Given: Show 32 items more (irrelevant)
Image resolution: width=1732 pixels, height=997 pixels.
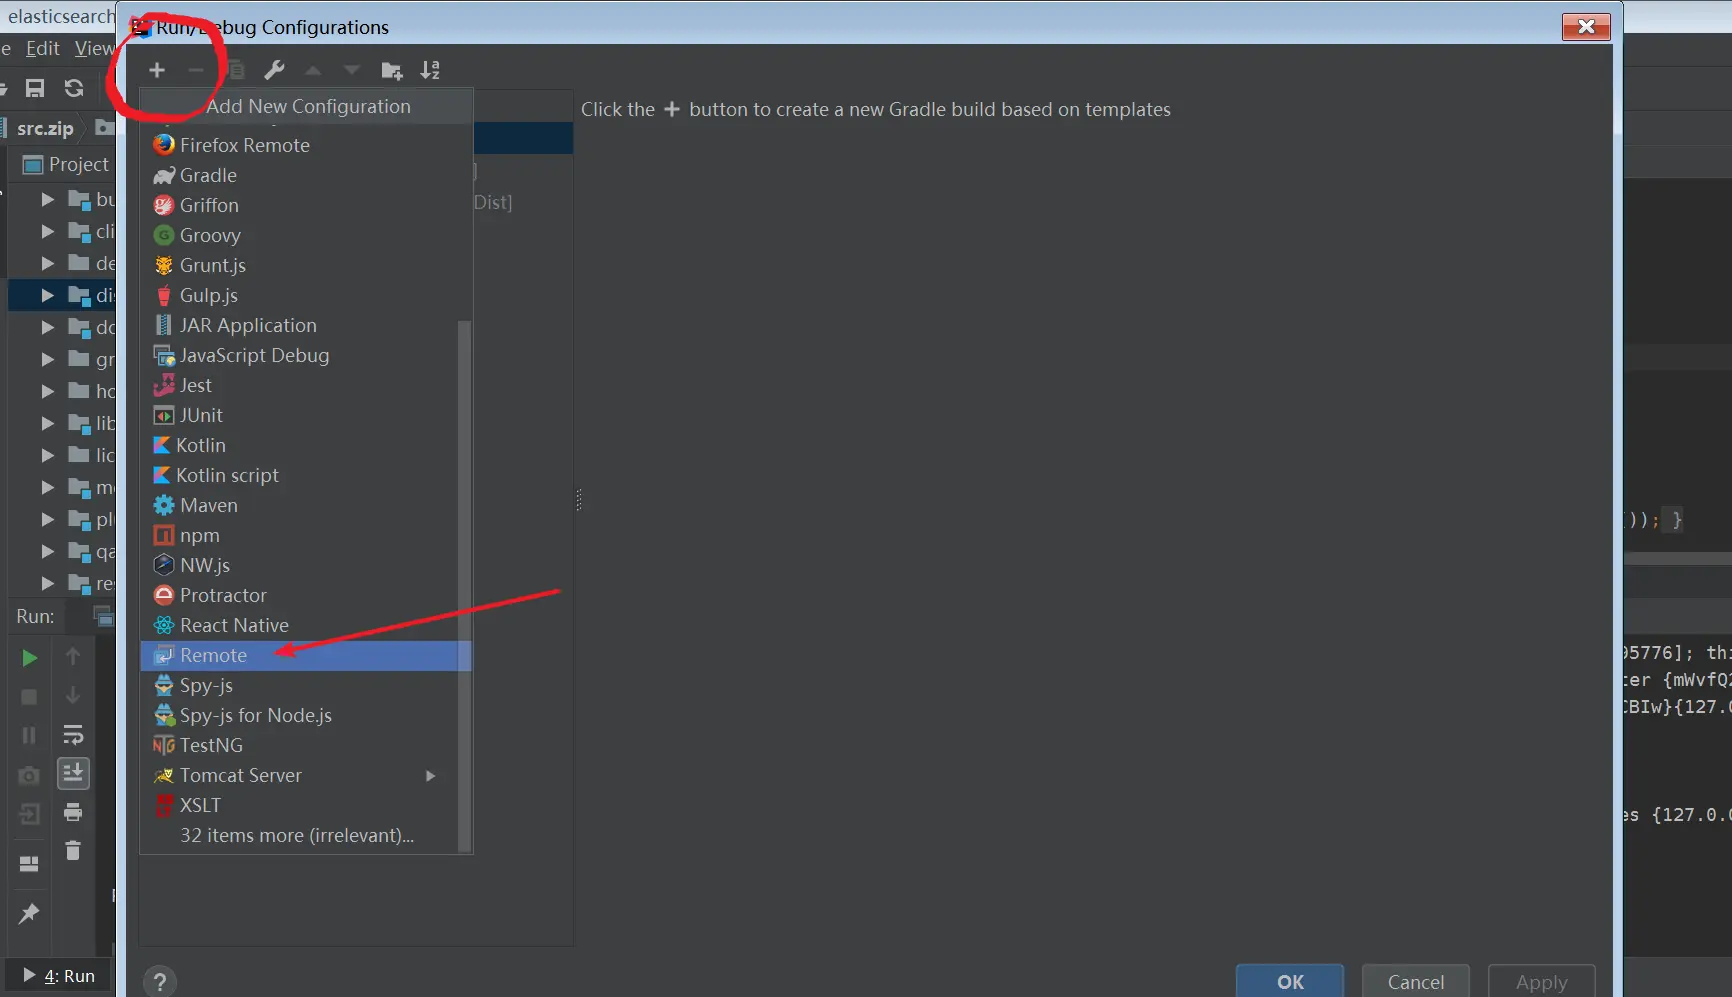Looking at the screenshot, I should point(299,835).
